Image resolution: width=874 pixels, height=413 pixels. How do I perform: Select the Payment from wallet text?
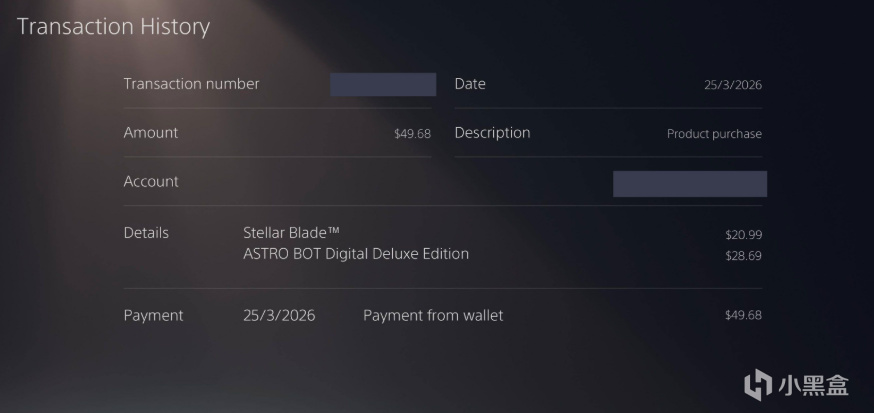point(433,316)
